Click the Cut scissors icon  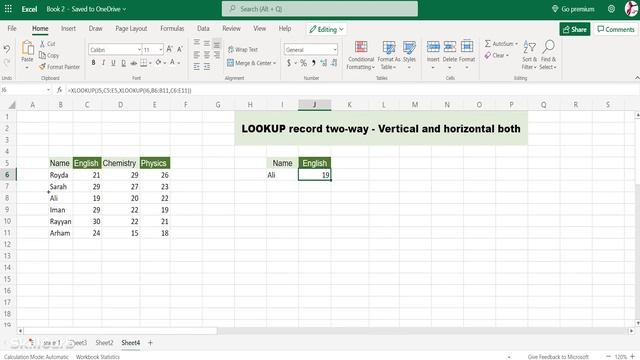[x=42, y=44]
